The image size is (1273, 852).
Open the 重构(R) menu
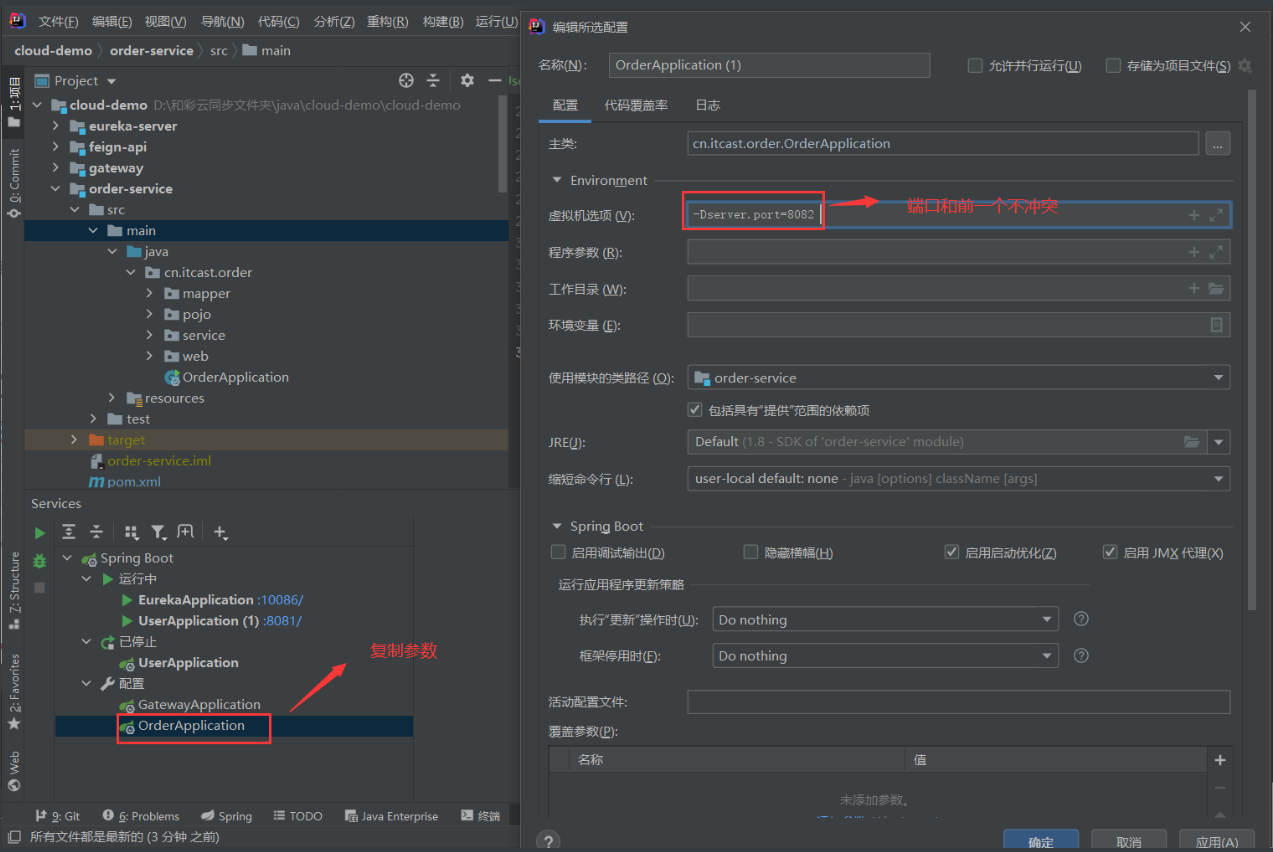point(387,22)
